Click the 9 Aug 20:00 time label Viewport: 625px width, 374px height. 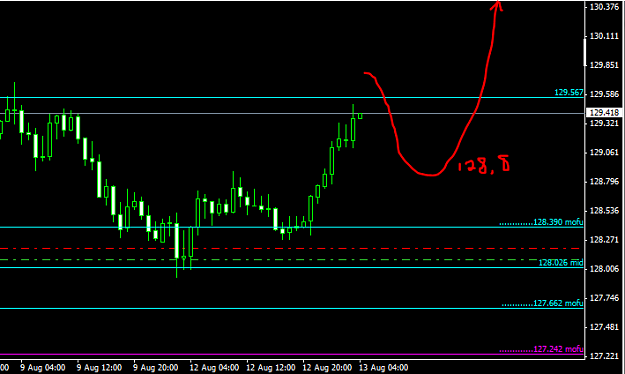155,367
